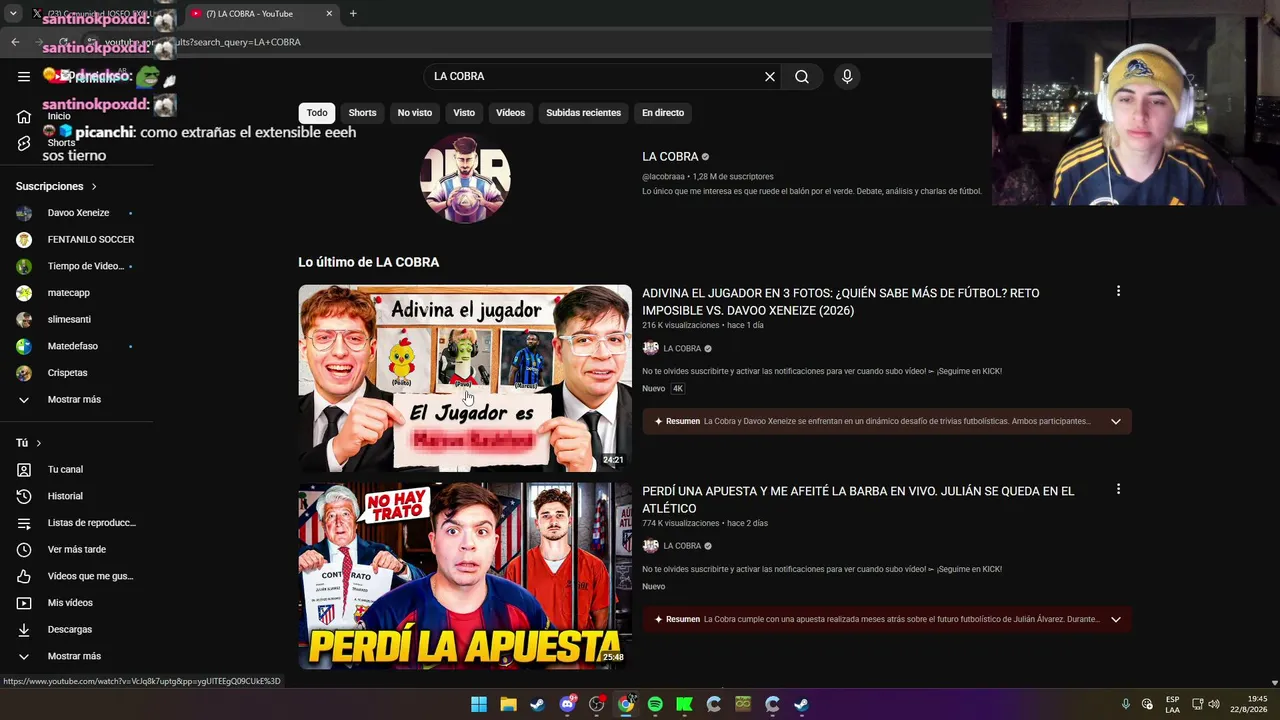This screenshot has width=1280, height=720.
Task: Click the microphone icon in system tray
Action: [1125, 704]
